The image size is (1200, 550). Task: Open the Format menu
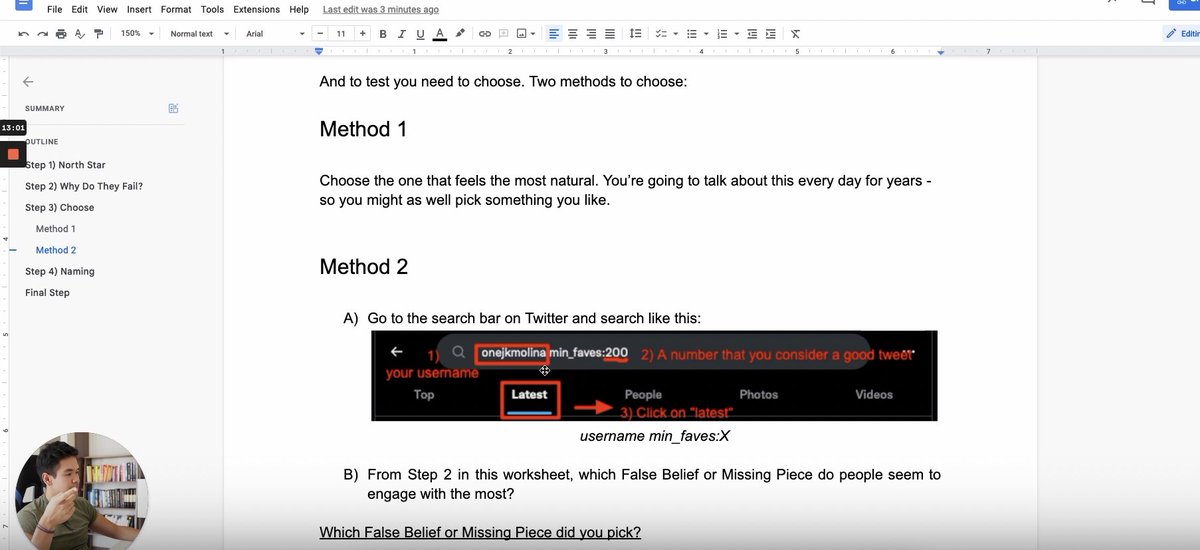pos(176,9)
